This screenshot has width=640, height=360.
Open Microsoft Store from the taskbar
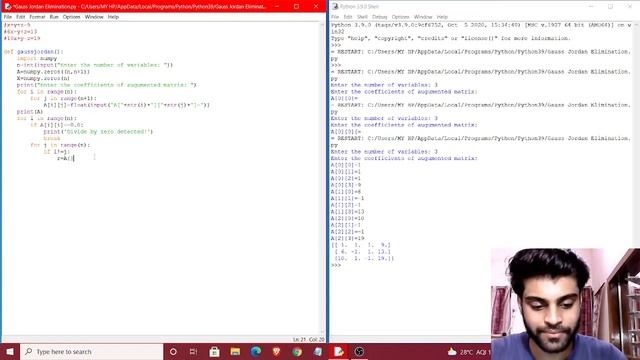coord(214,351)
